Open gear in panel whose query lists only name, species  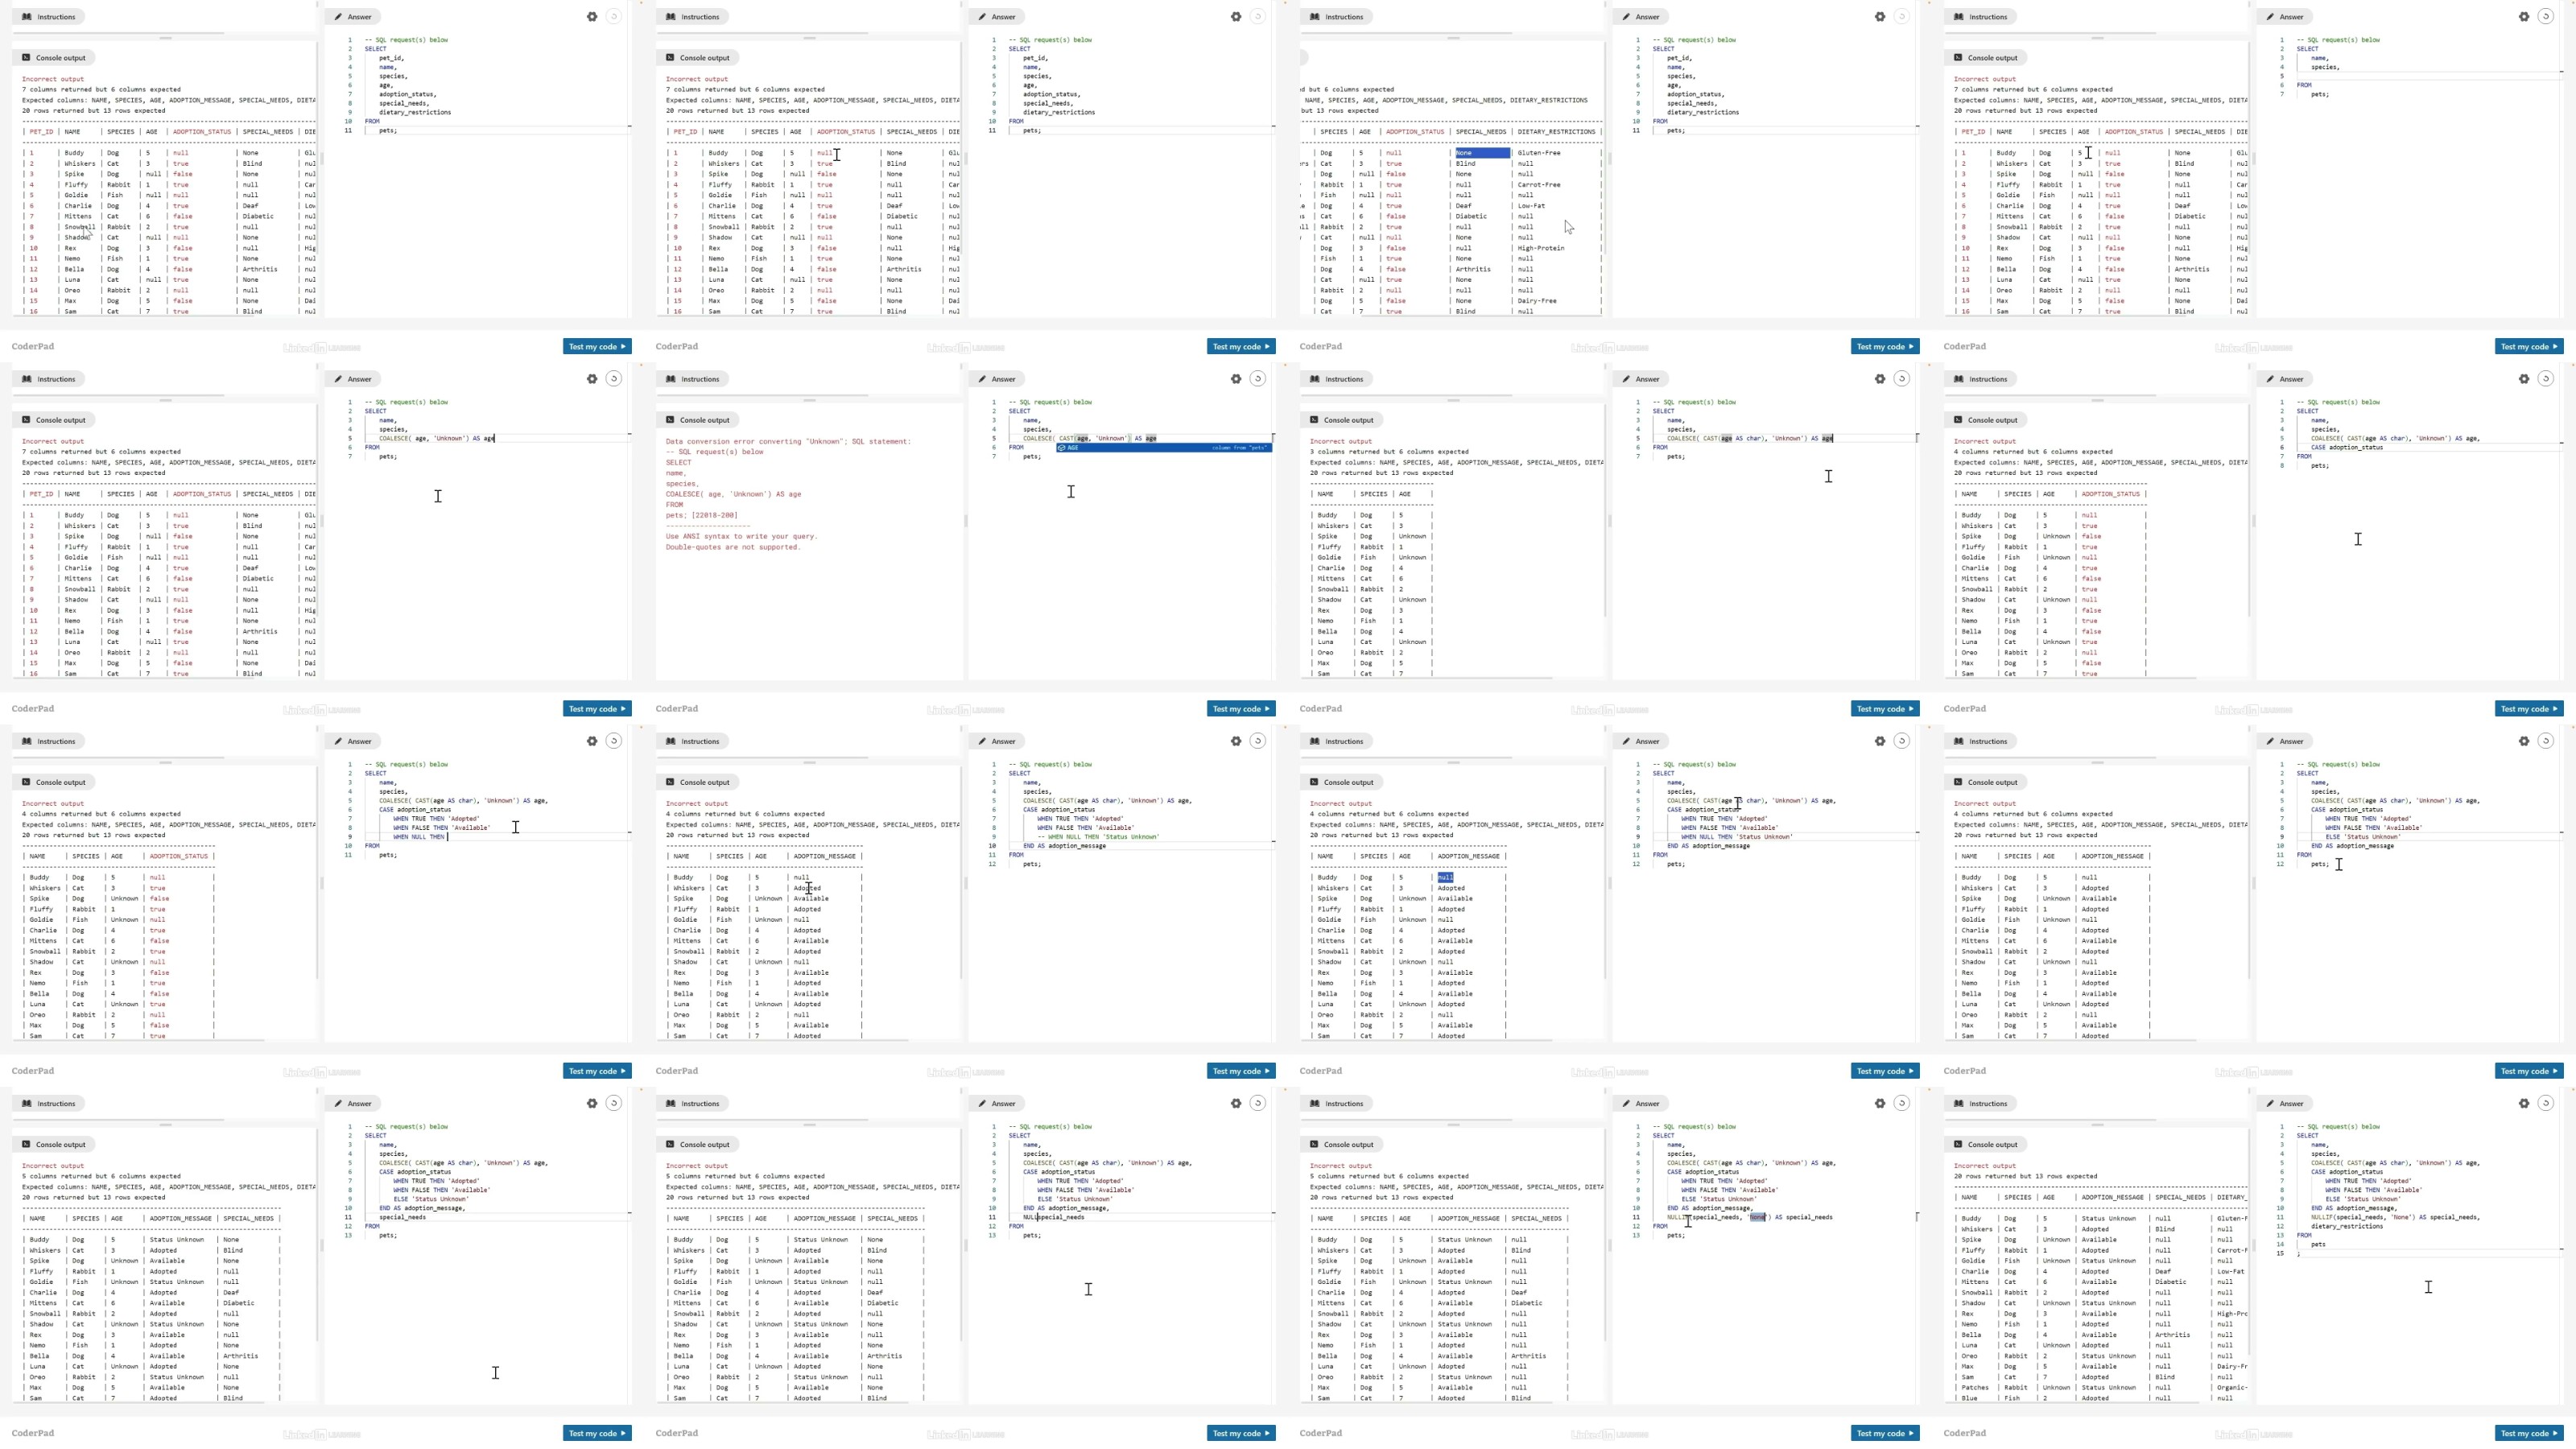2524,17
